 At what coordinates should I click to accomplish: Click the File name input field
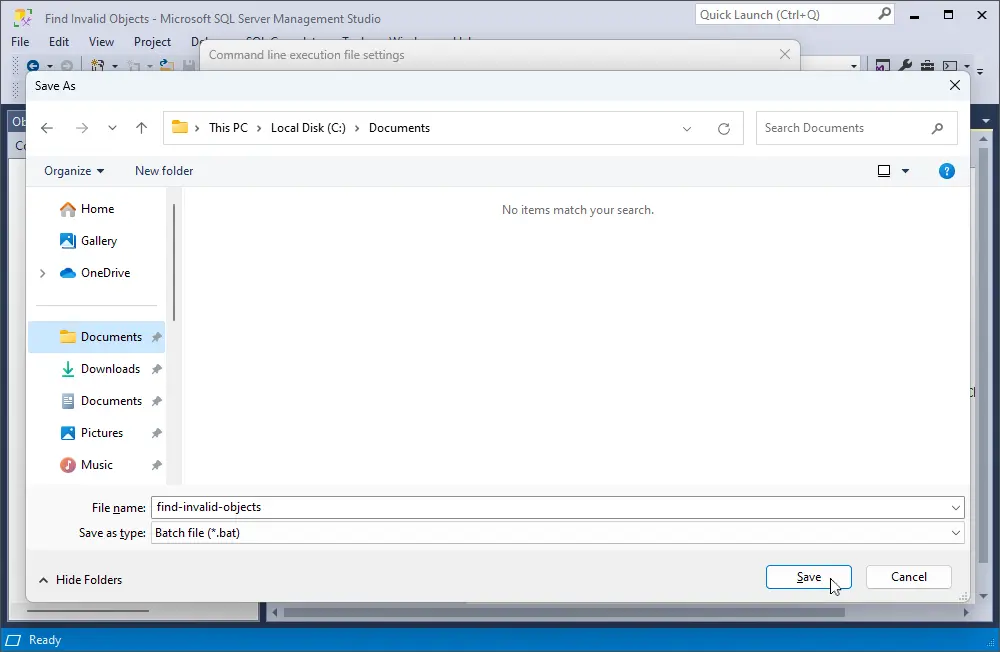[x=550, y=507]
